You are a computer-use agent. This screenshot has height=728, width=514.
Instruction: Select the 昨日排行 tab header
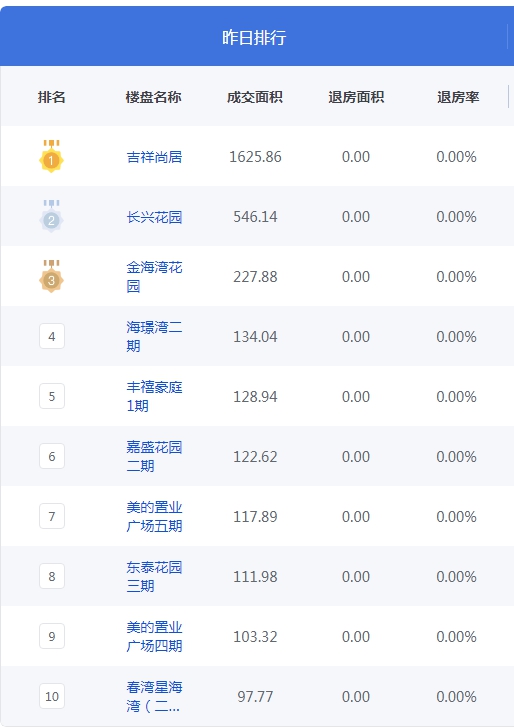tap(254, 36)
